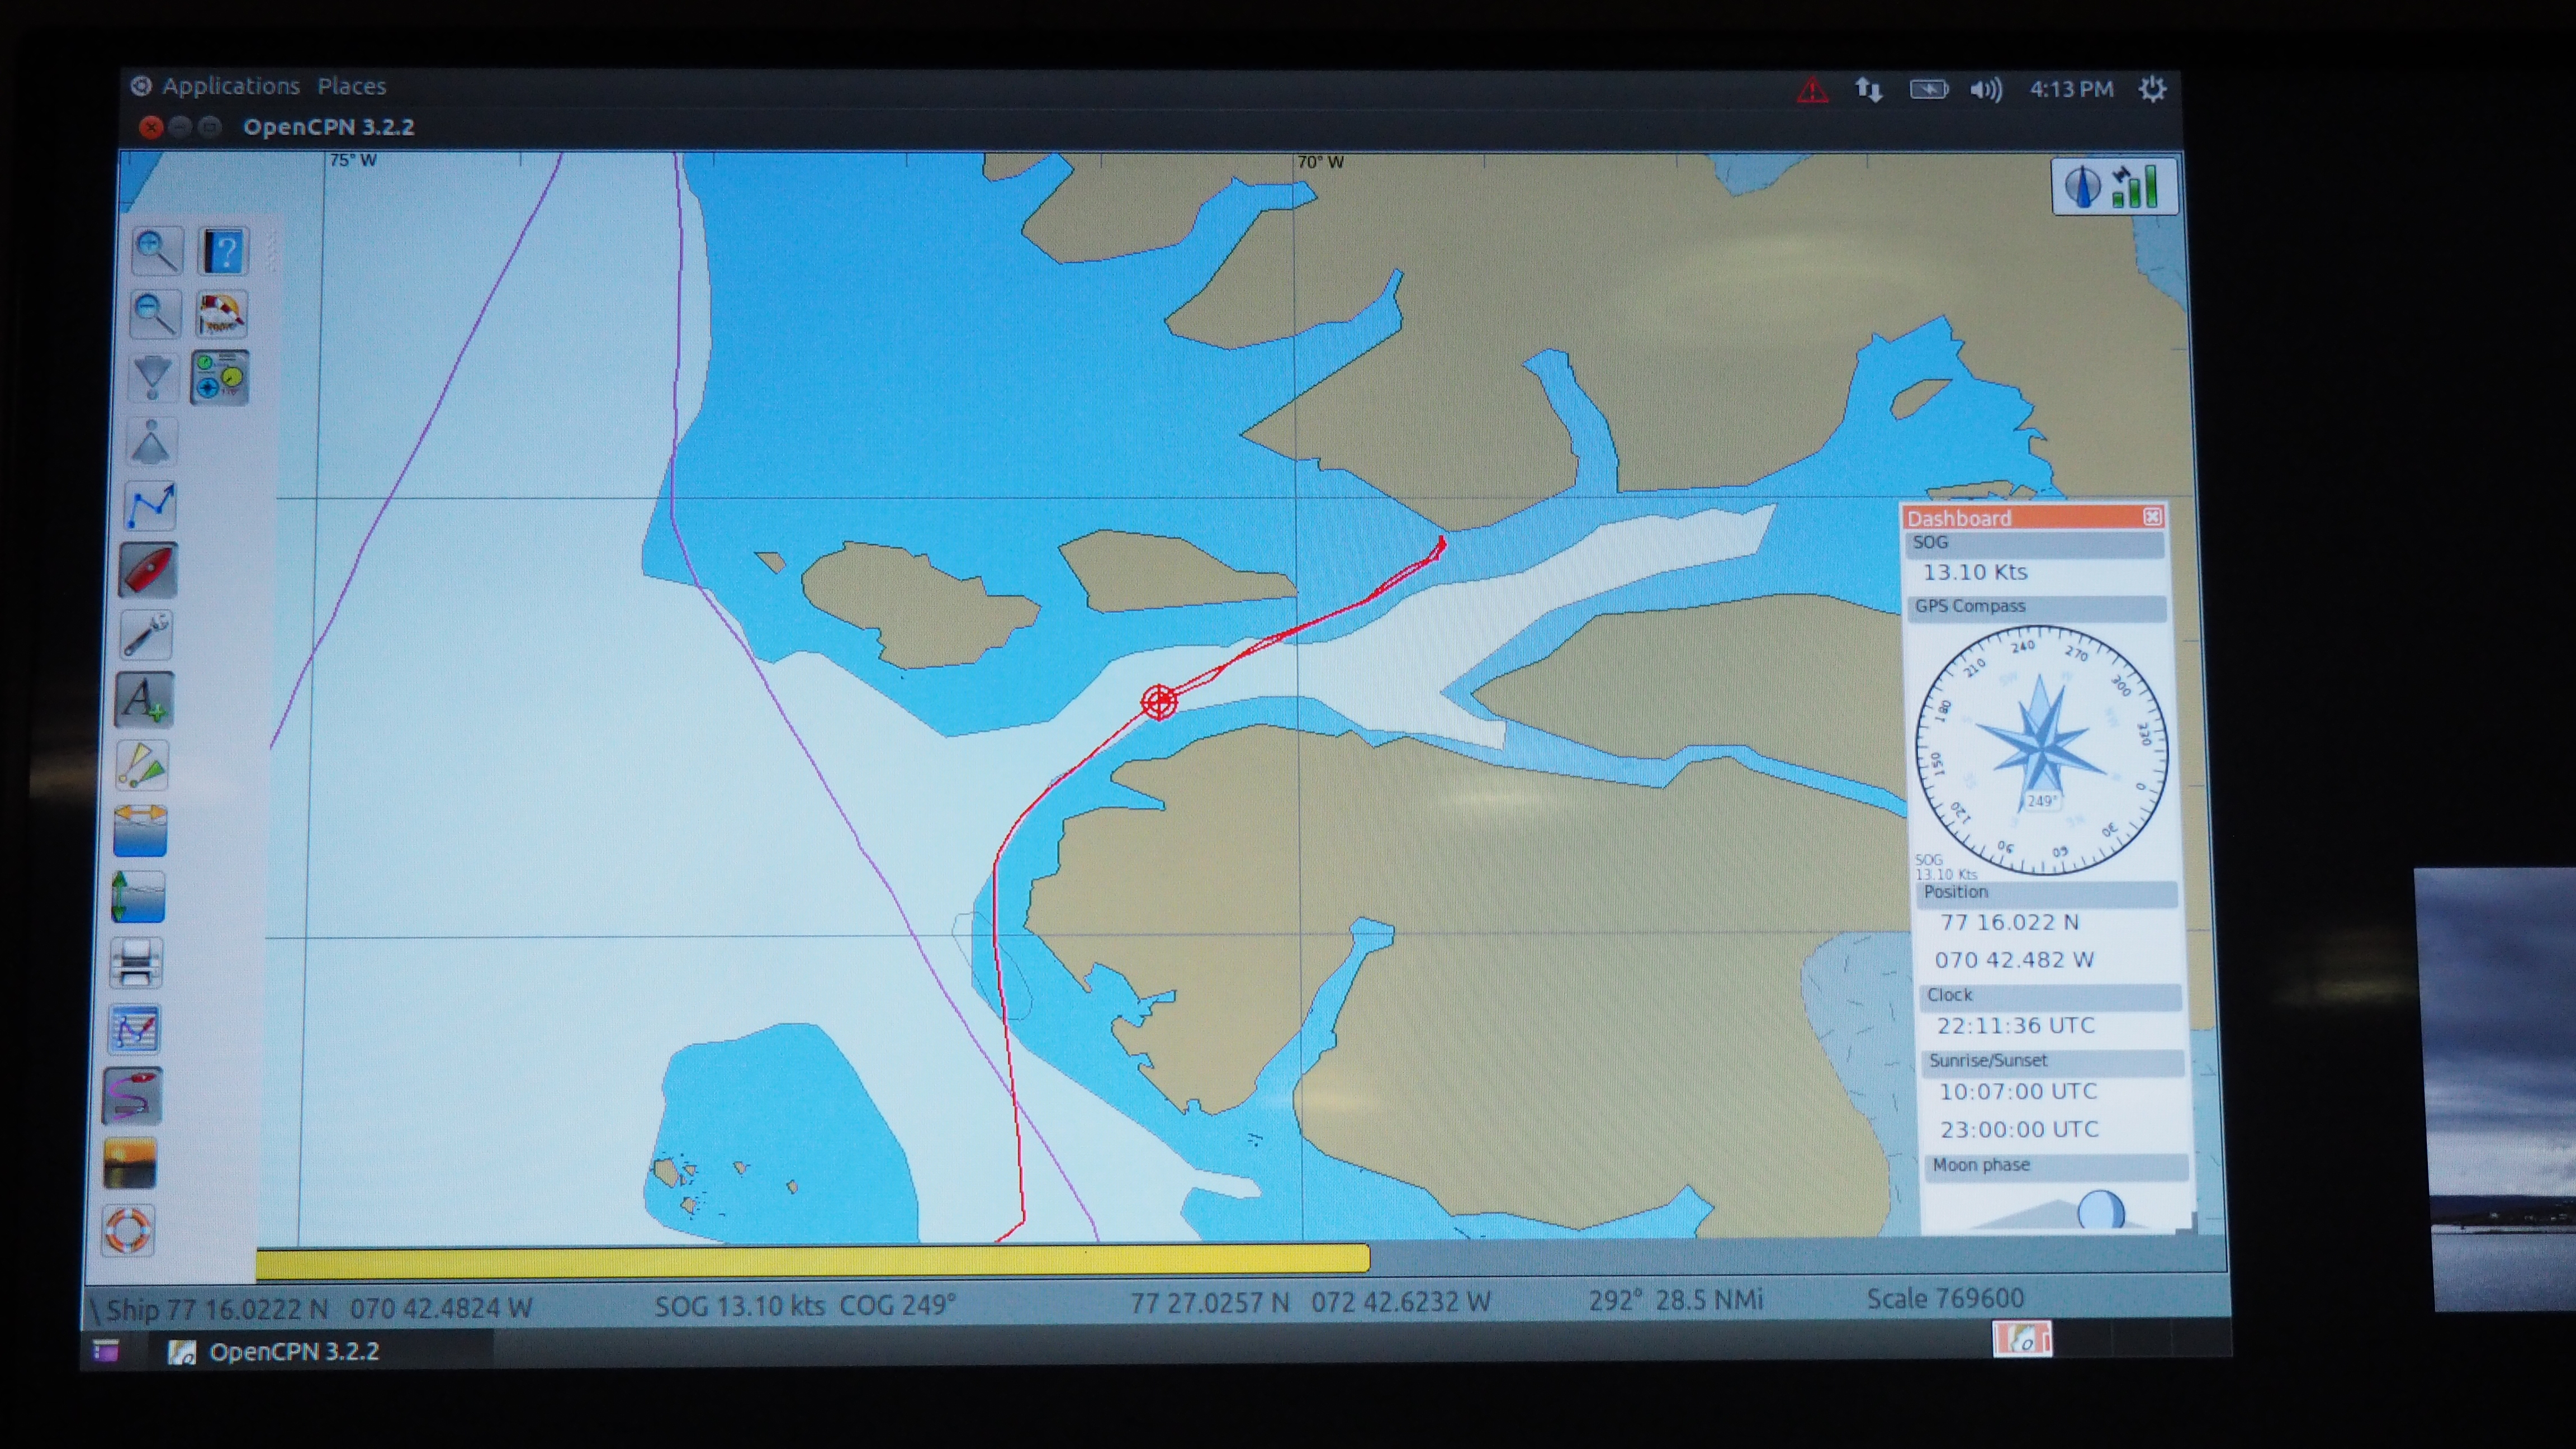
Task: Open the GRIB weather windsock icon
Action: [221, 314]
